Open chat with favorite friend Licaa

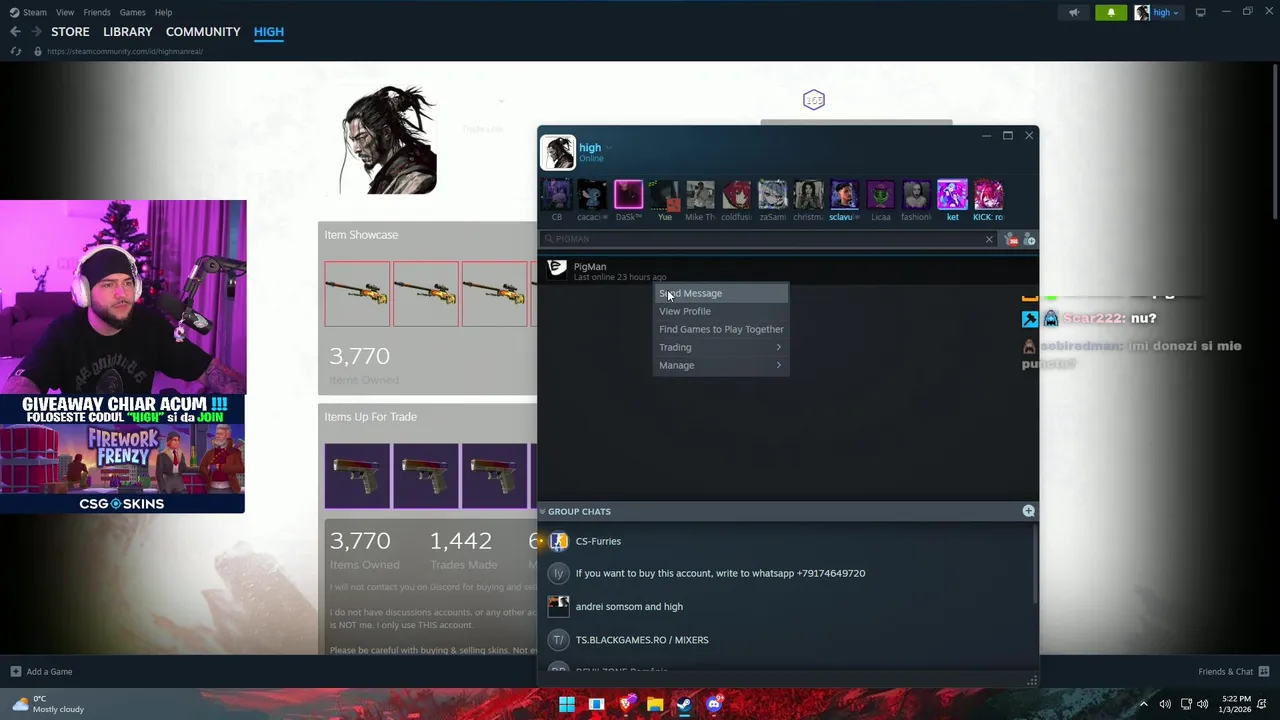[880, 200]
